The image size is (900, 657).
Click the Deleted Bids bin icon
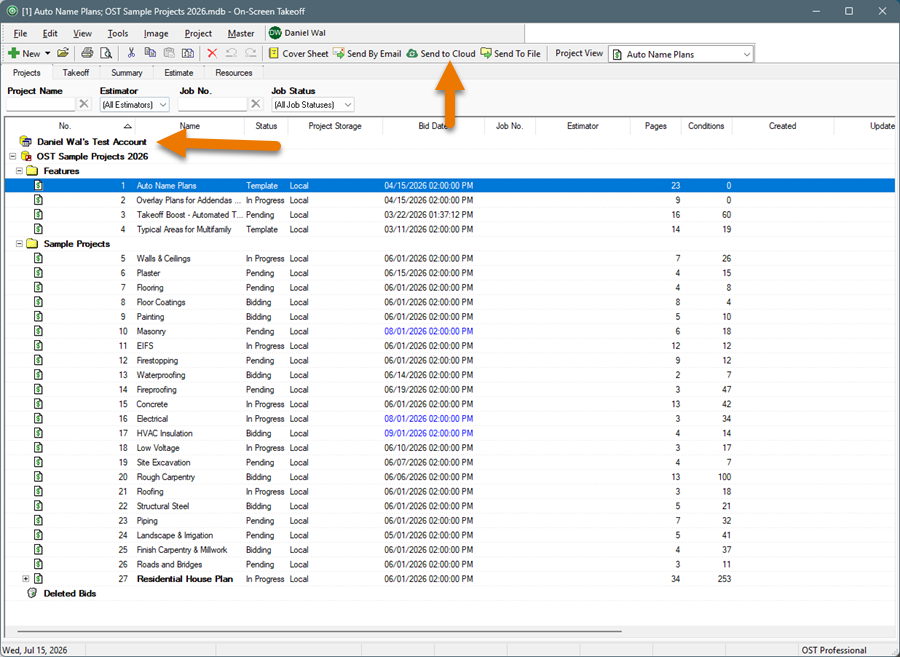point(32,593)
